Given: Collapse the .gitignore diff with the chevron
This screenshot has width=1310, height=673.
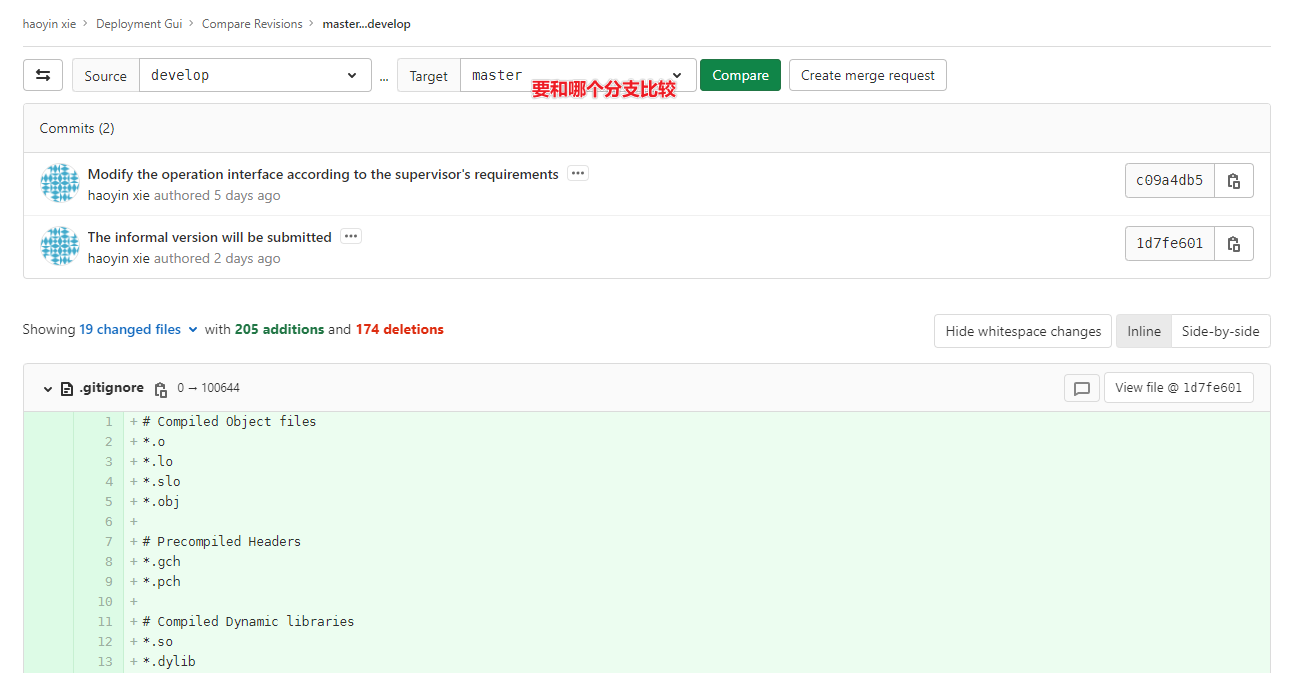Looking at the screenshot, I should (47, 388).
